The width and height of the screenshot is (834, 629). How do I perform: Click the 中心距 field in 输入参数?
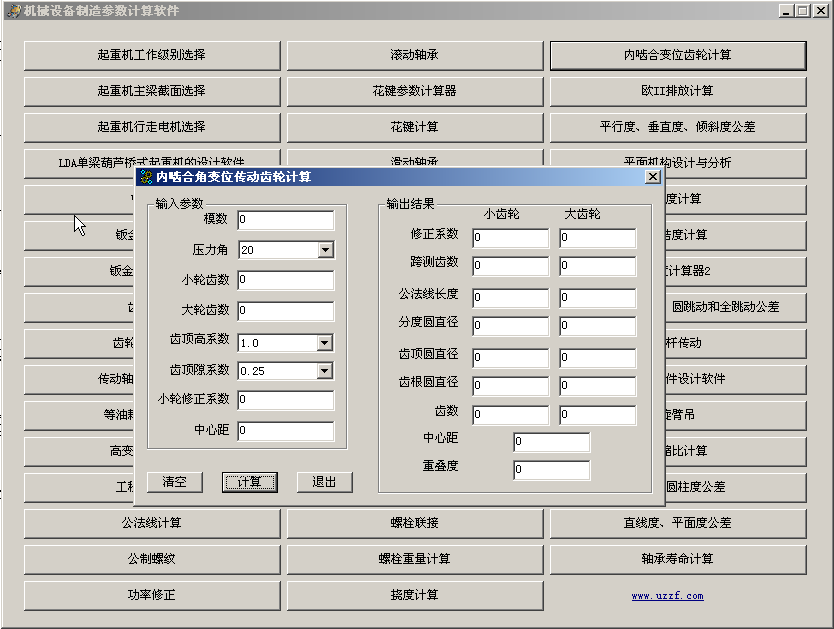[x=286, y=431]
